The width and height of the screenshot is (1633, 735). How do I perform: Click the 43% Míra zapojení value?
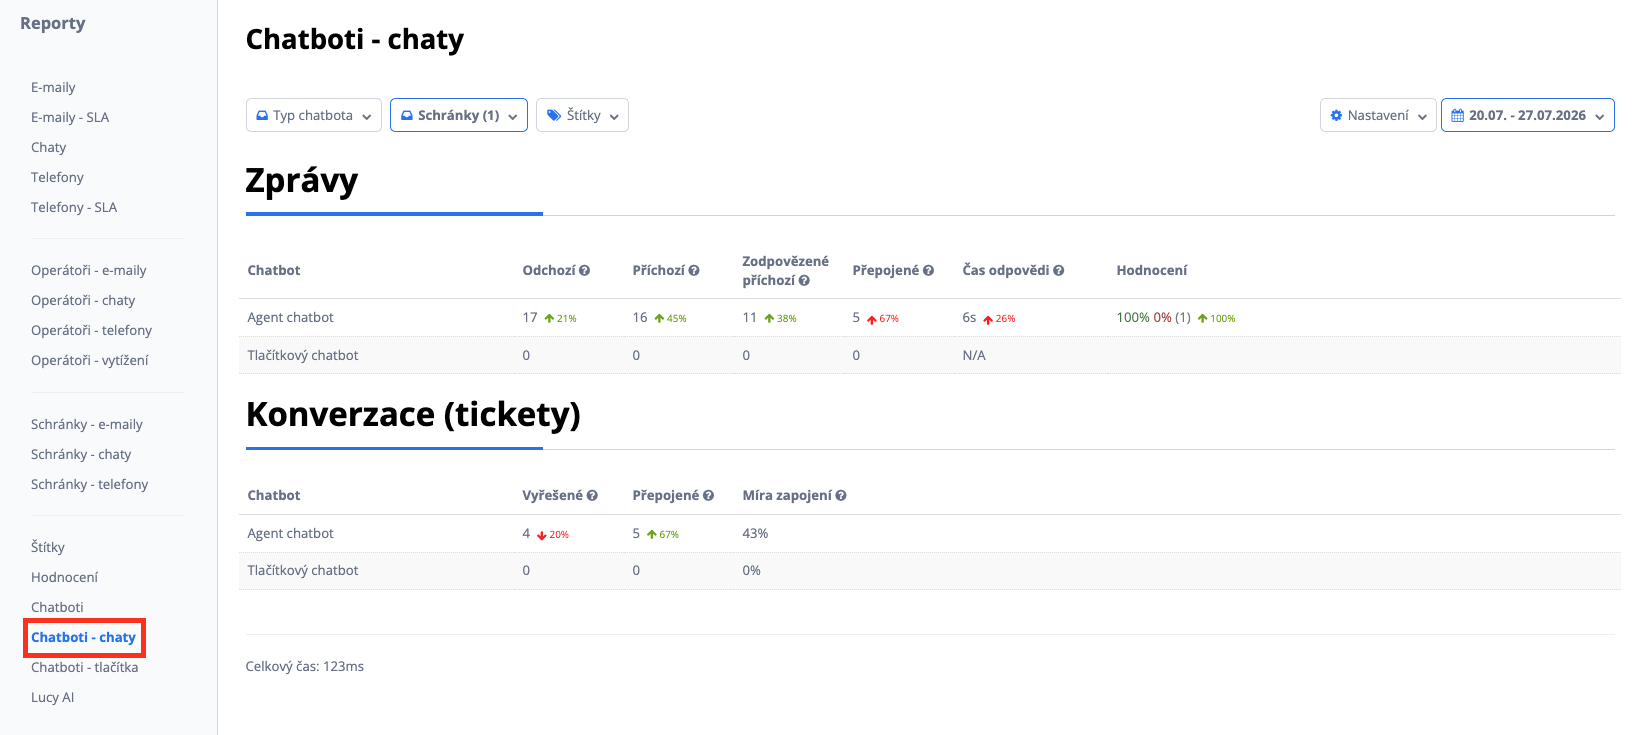click(755, 533)
